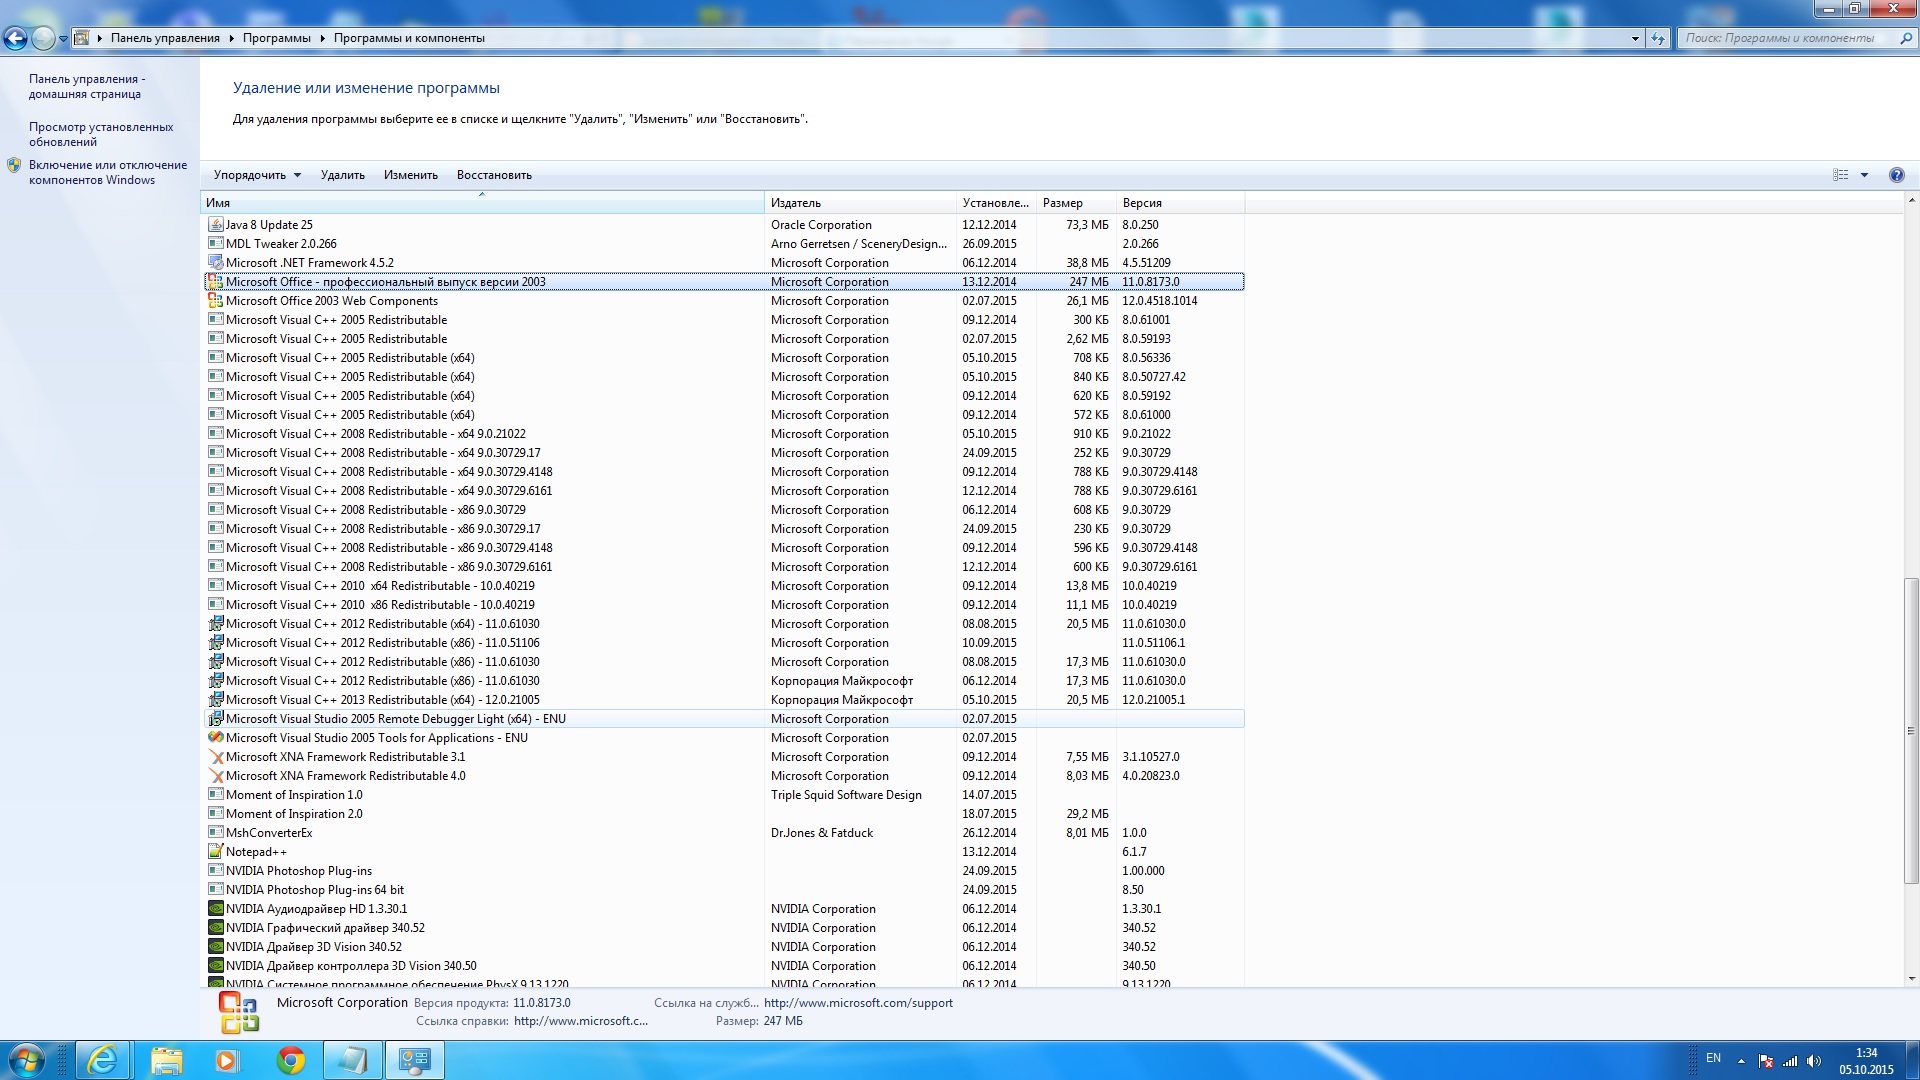Click the Java 8 Update 25 icon
1920x1080 pixels.
click(215, 225)
